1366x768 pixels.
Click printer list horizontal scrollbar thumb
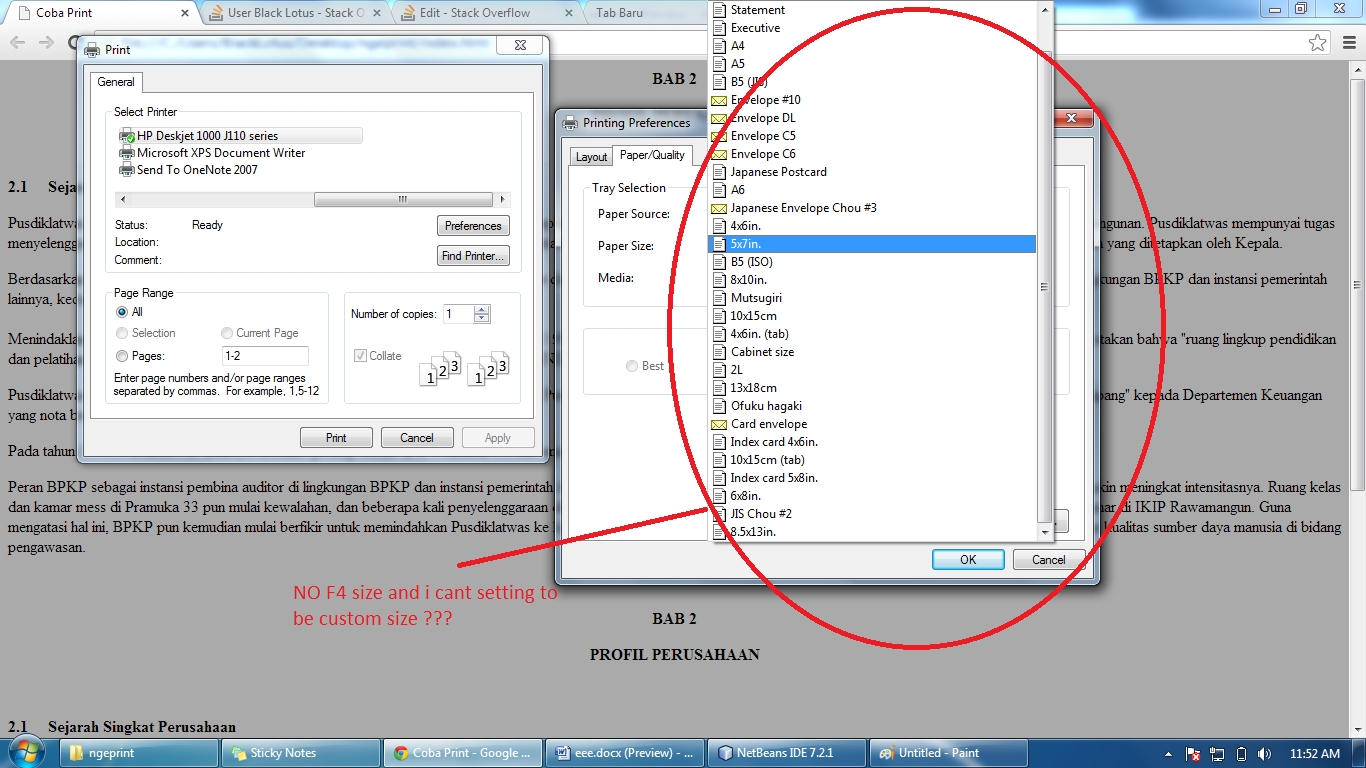(403, 200)
